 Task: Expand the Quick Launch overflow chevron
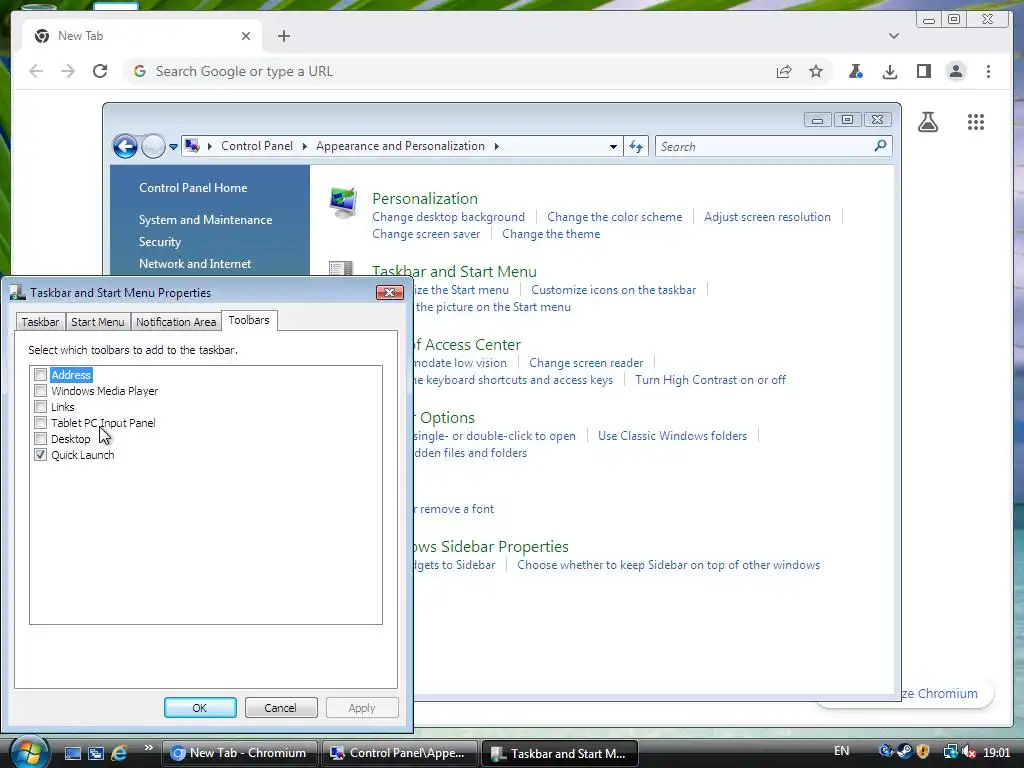click(149, 748)
